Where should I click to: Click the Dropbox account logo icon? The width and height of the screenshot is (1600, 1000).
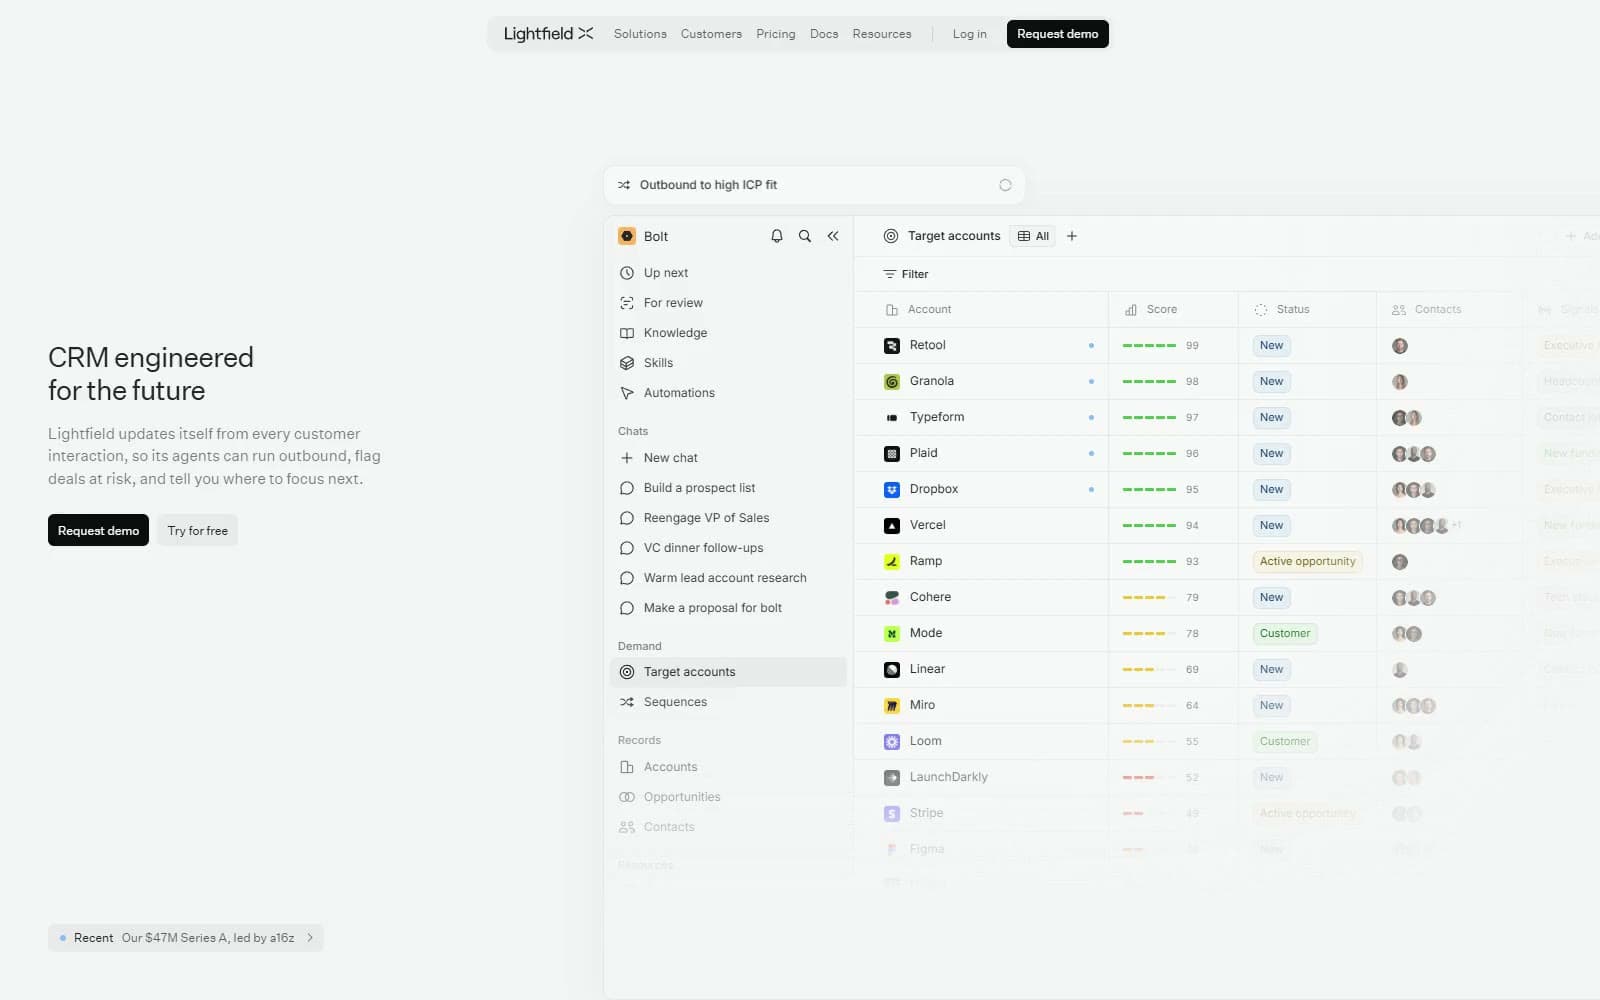pyautogui.click(x=892, y=490)
